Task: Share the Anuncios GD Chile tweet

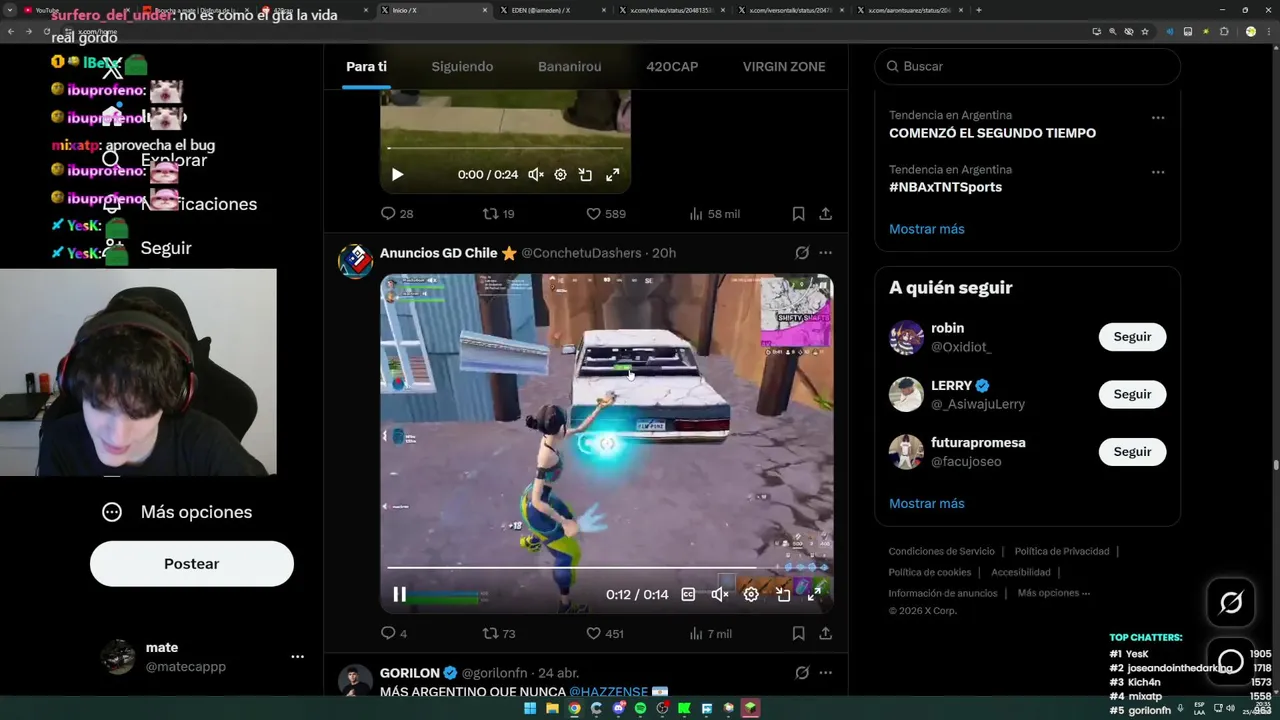Action: click(825, 633)
